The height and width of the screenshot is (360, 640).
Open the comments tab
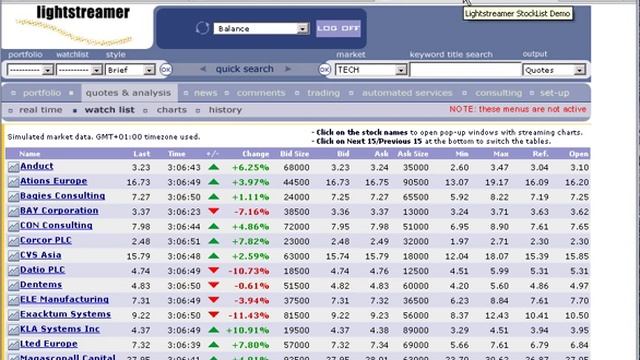click(261, 93)
